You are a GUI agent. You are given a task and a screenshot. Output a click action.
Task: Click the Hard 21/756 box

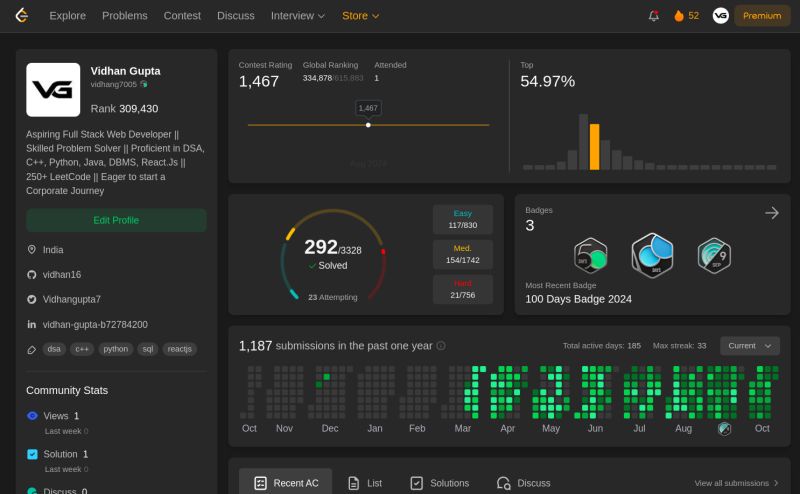[x=463, y=289]
